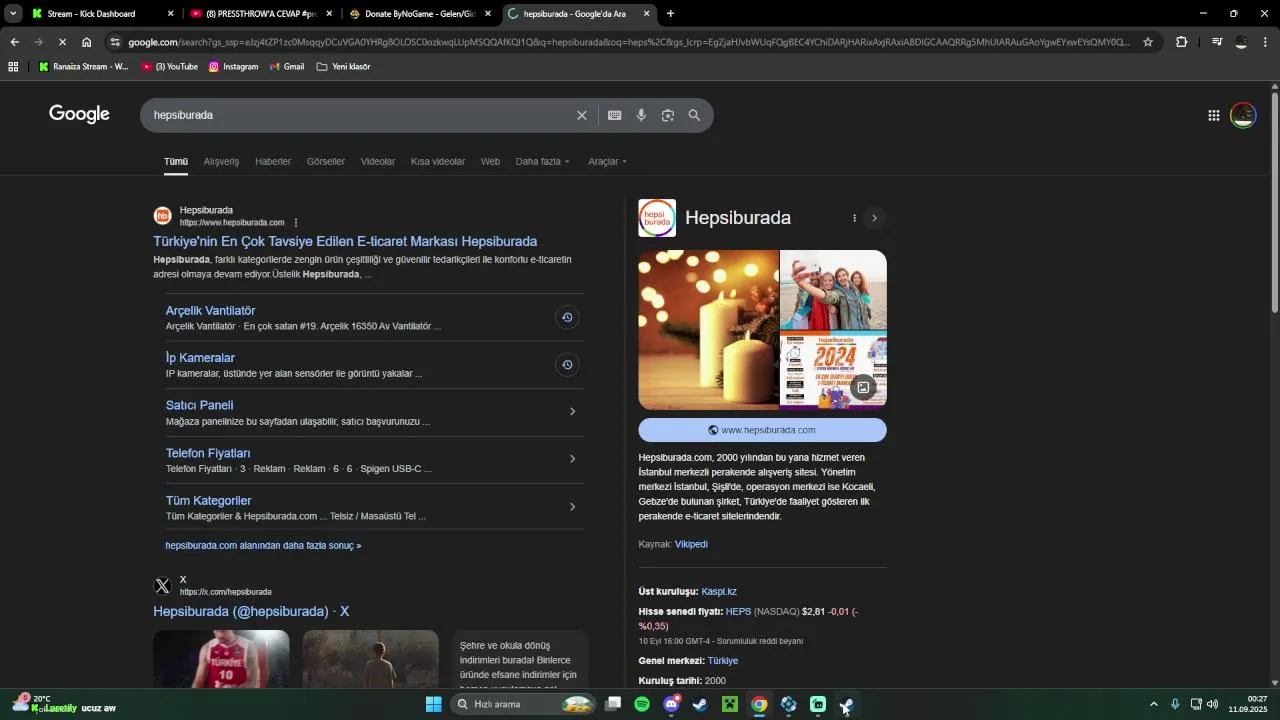This screenshot has height=720, width=1280.
Task: Open Chrome media controls button
Action: 1217,42
